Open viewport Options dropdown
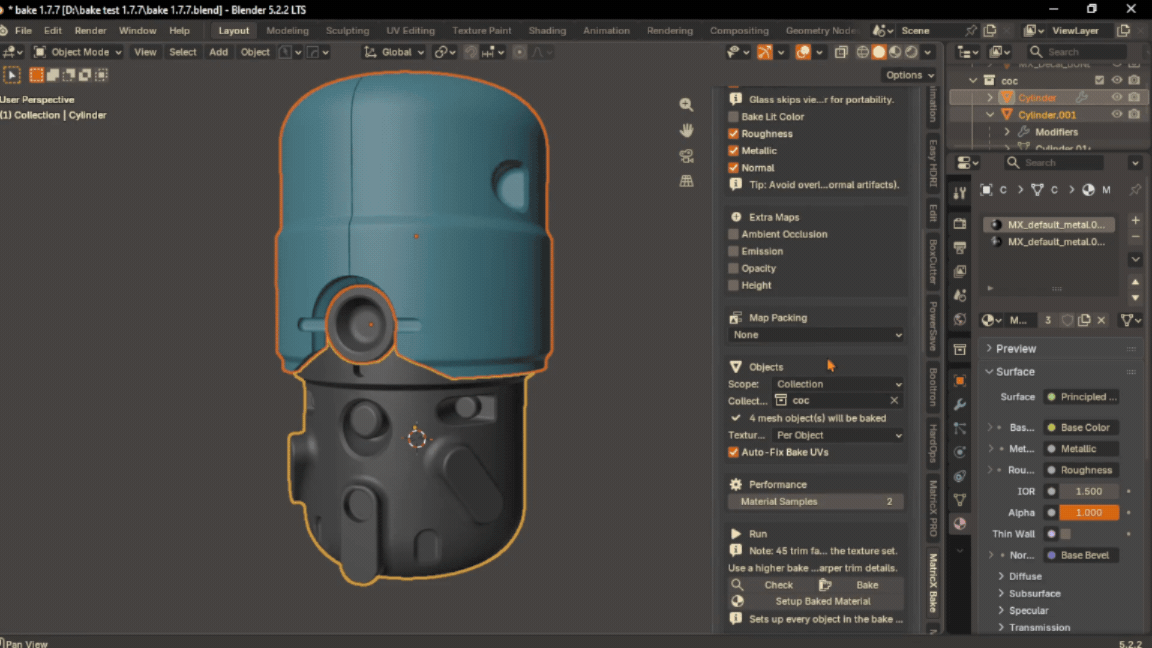 point(909,75)
